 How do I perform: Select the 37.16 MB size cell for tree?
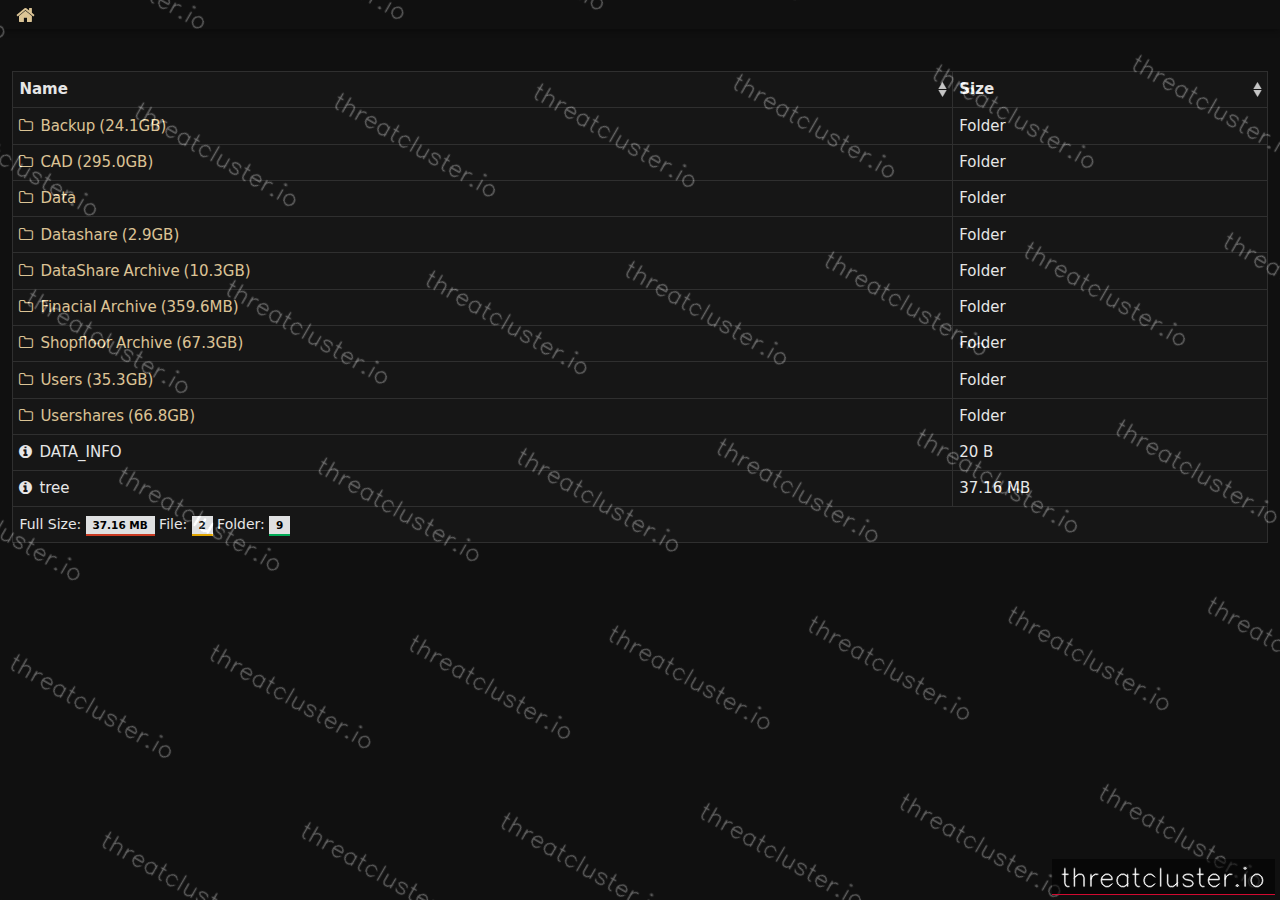pos(1109,488)
